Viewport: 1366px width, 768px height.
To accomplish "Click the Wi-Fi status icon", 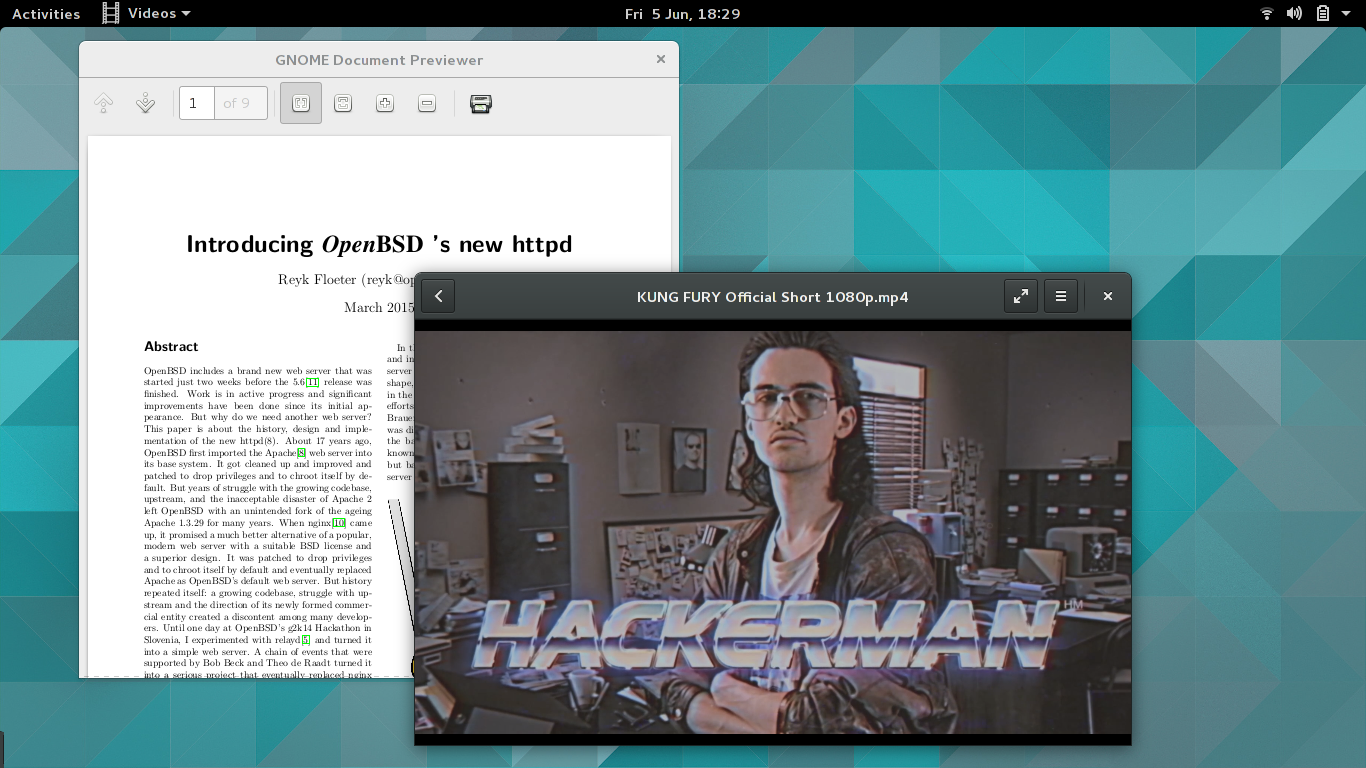I will point(1267,13).
